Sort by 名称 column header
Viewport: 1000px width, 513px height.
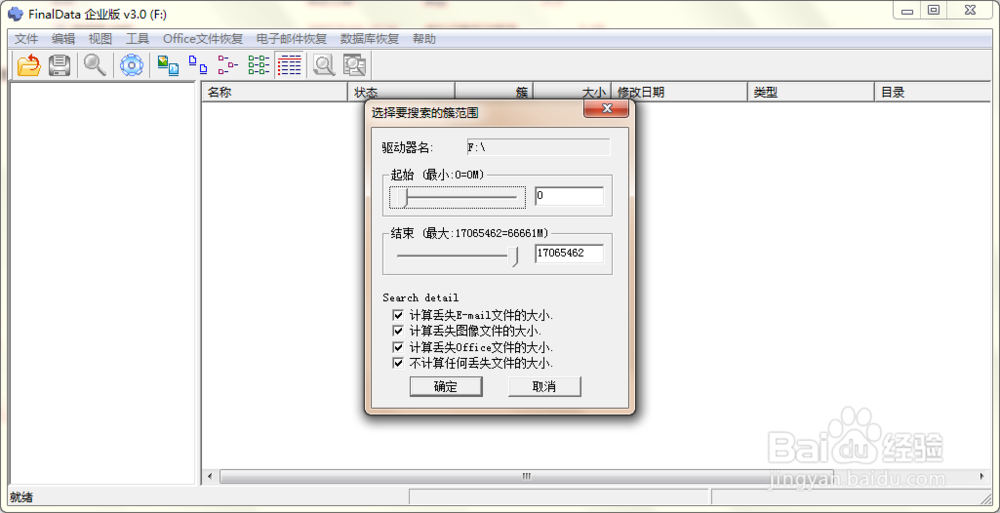[275, 92]
